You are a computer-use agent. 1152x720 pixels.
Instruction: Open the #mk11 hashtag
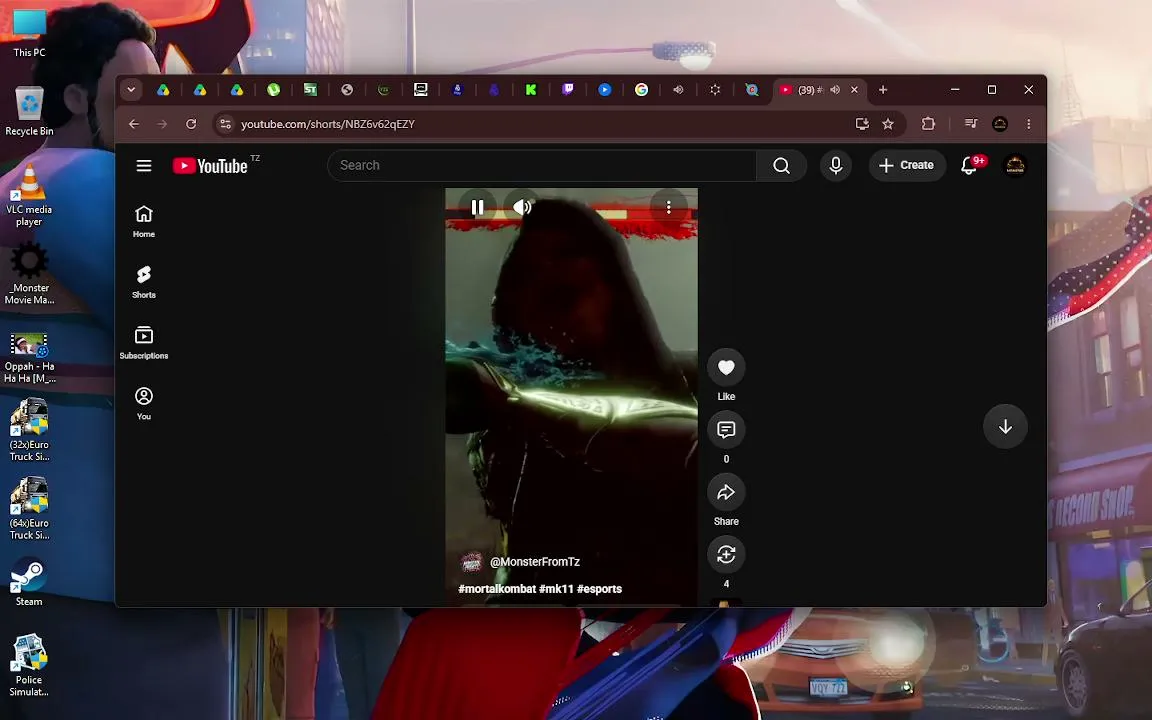click(556, 588)
